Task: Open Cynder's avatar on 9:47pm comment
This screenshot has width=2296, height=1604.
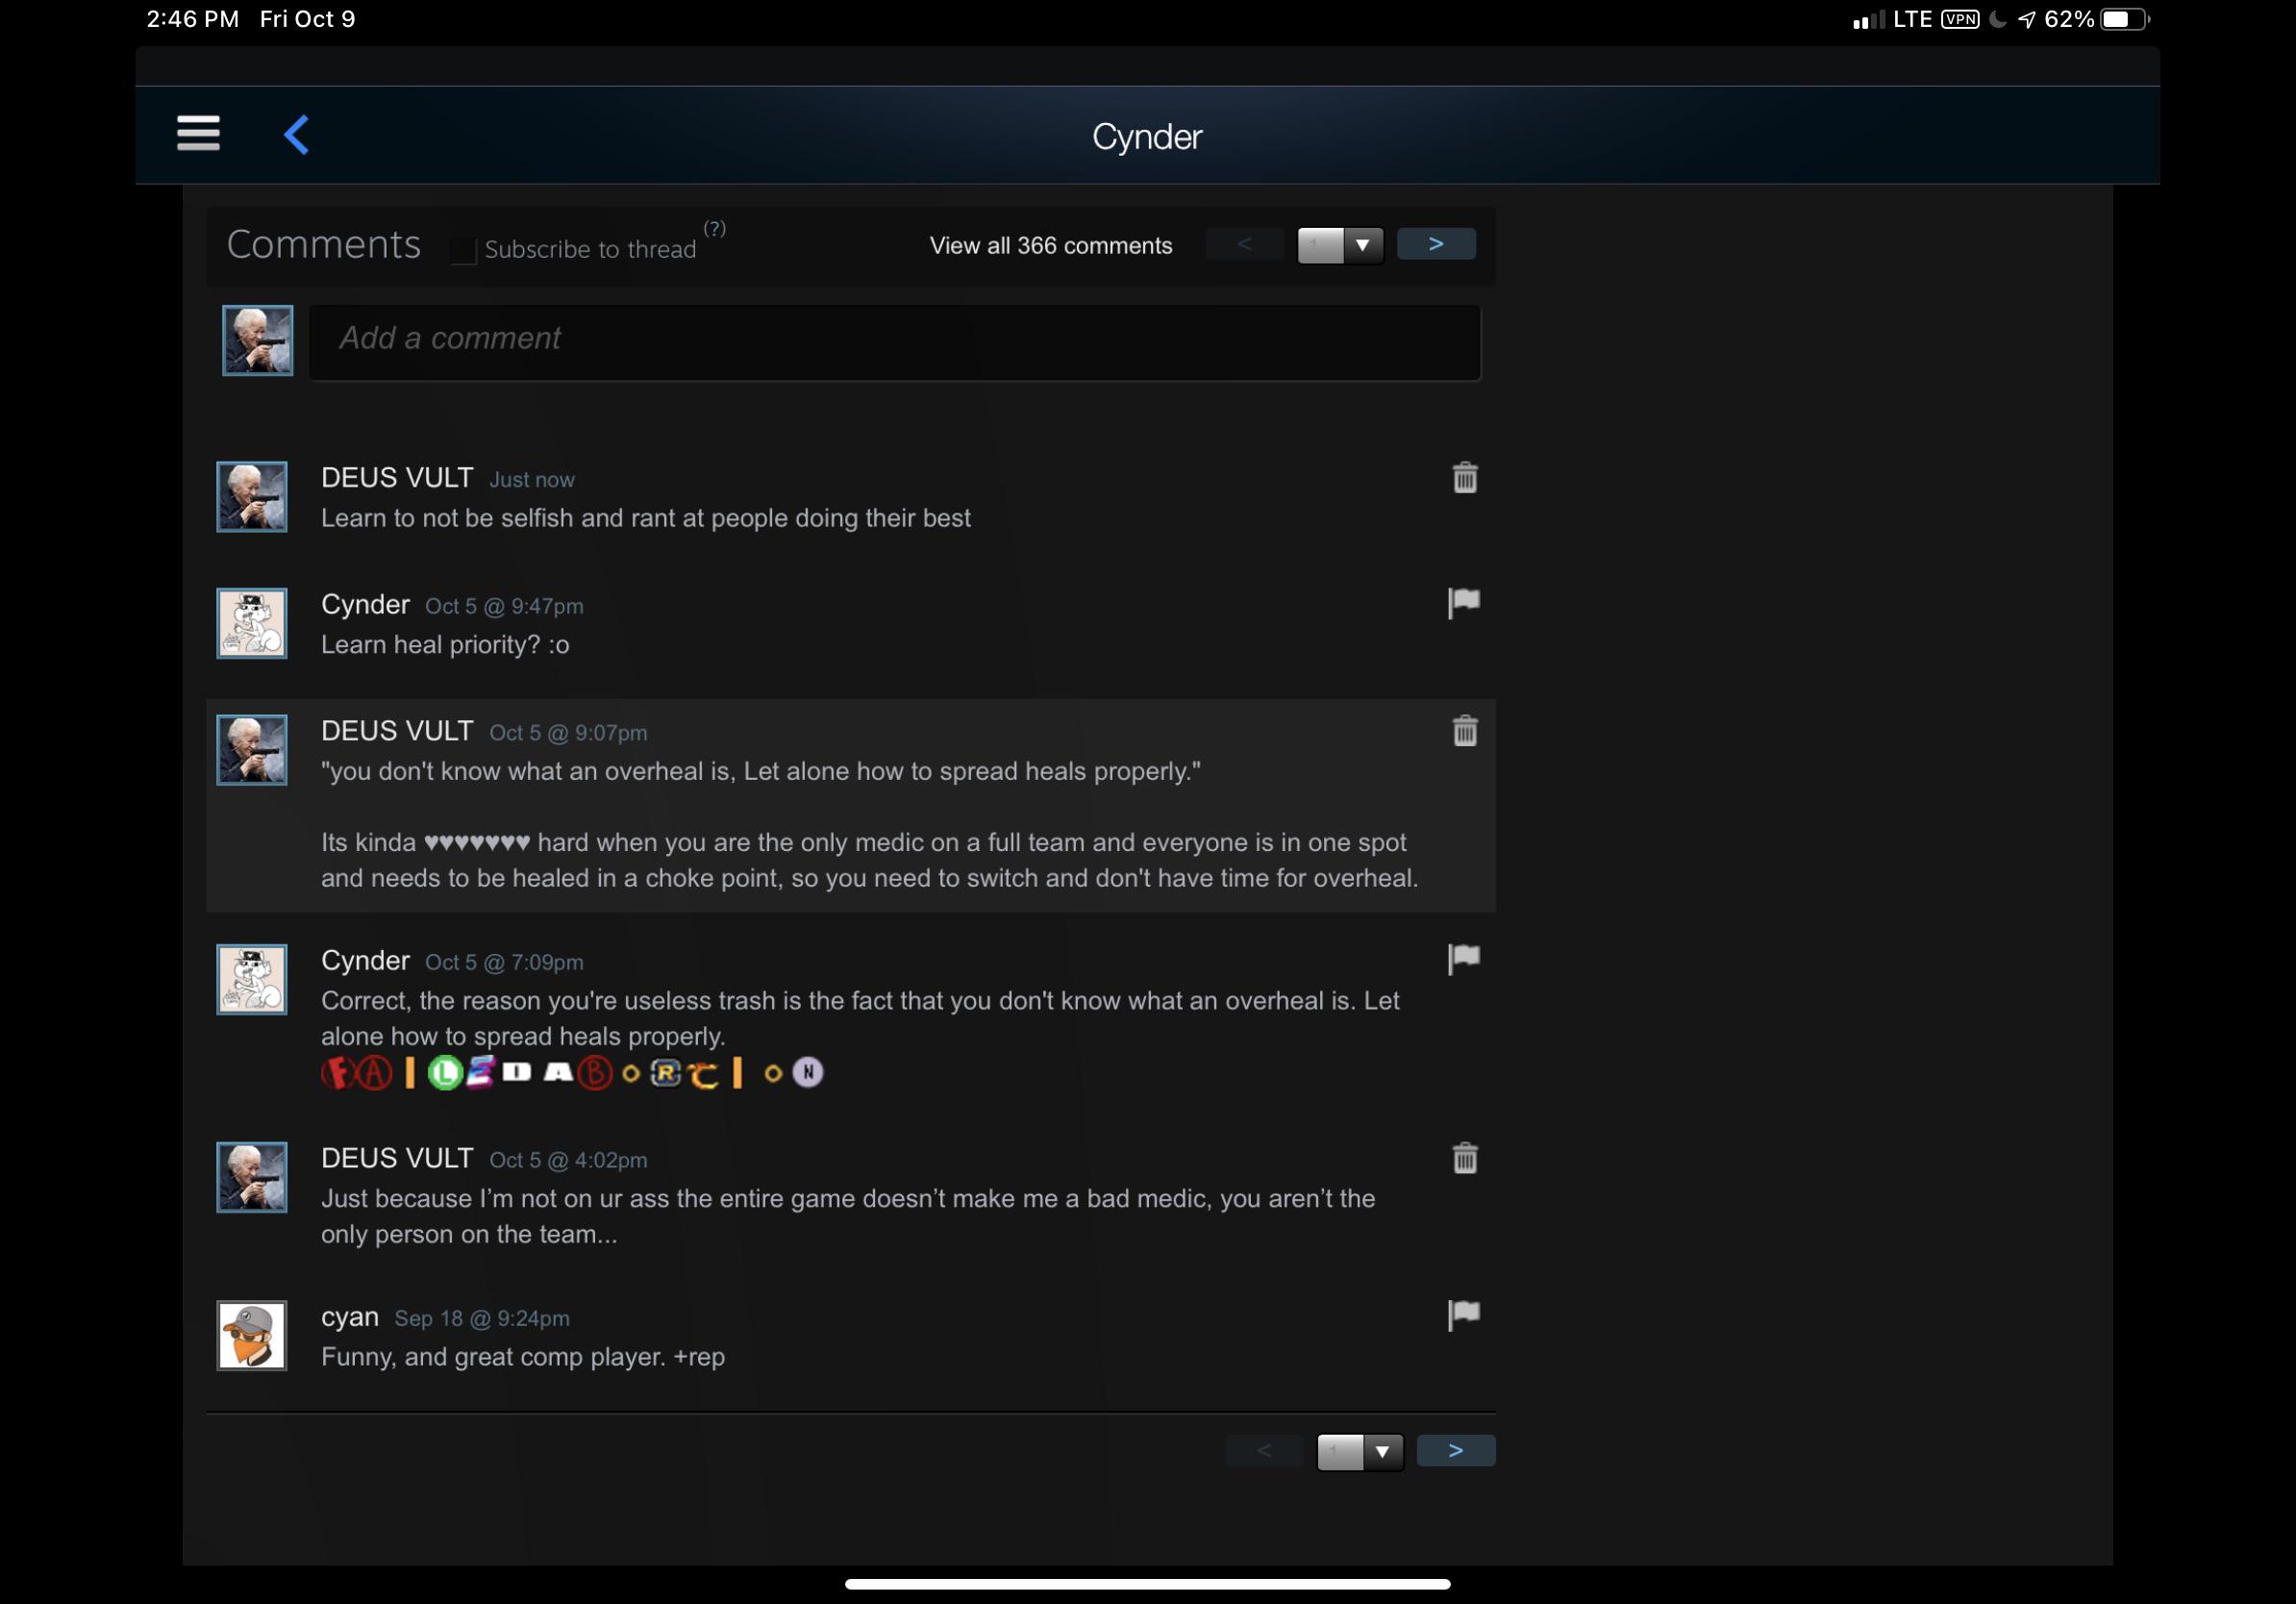Action: [x=252, y=623]
